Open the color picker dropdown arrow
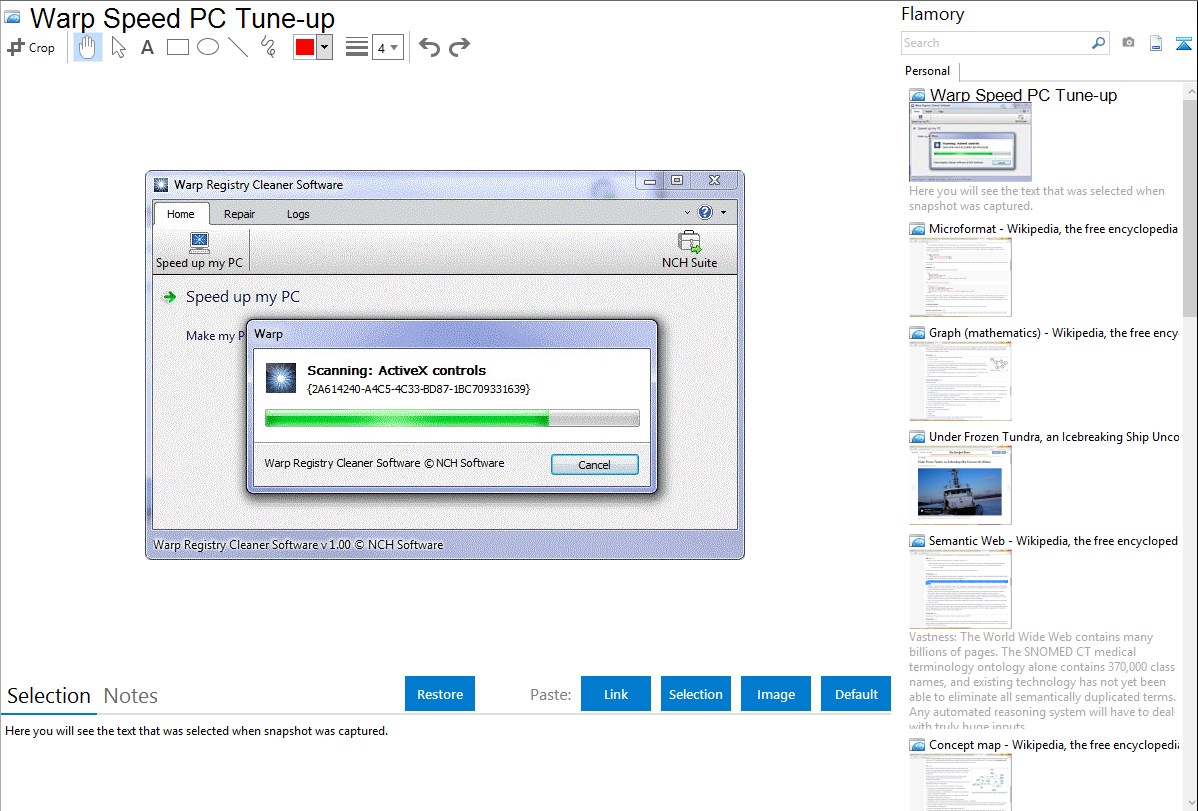 point(324,47)
